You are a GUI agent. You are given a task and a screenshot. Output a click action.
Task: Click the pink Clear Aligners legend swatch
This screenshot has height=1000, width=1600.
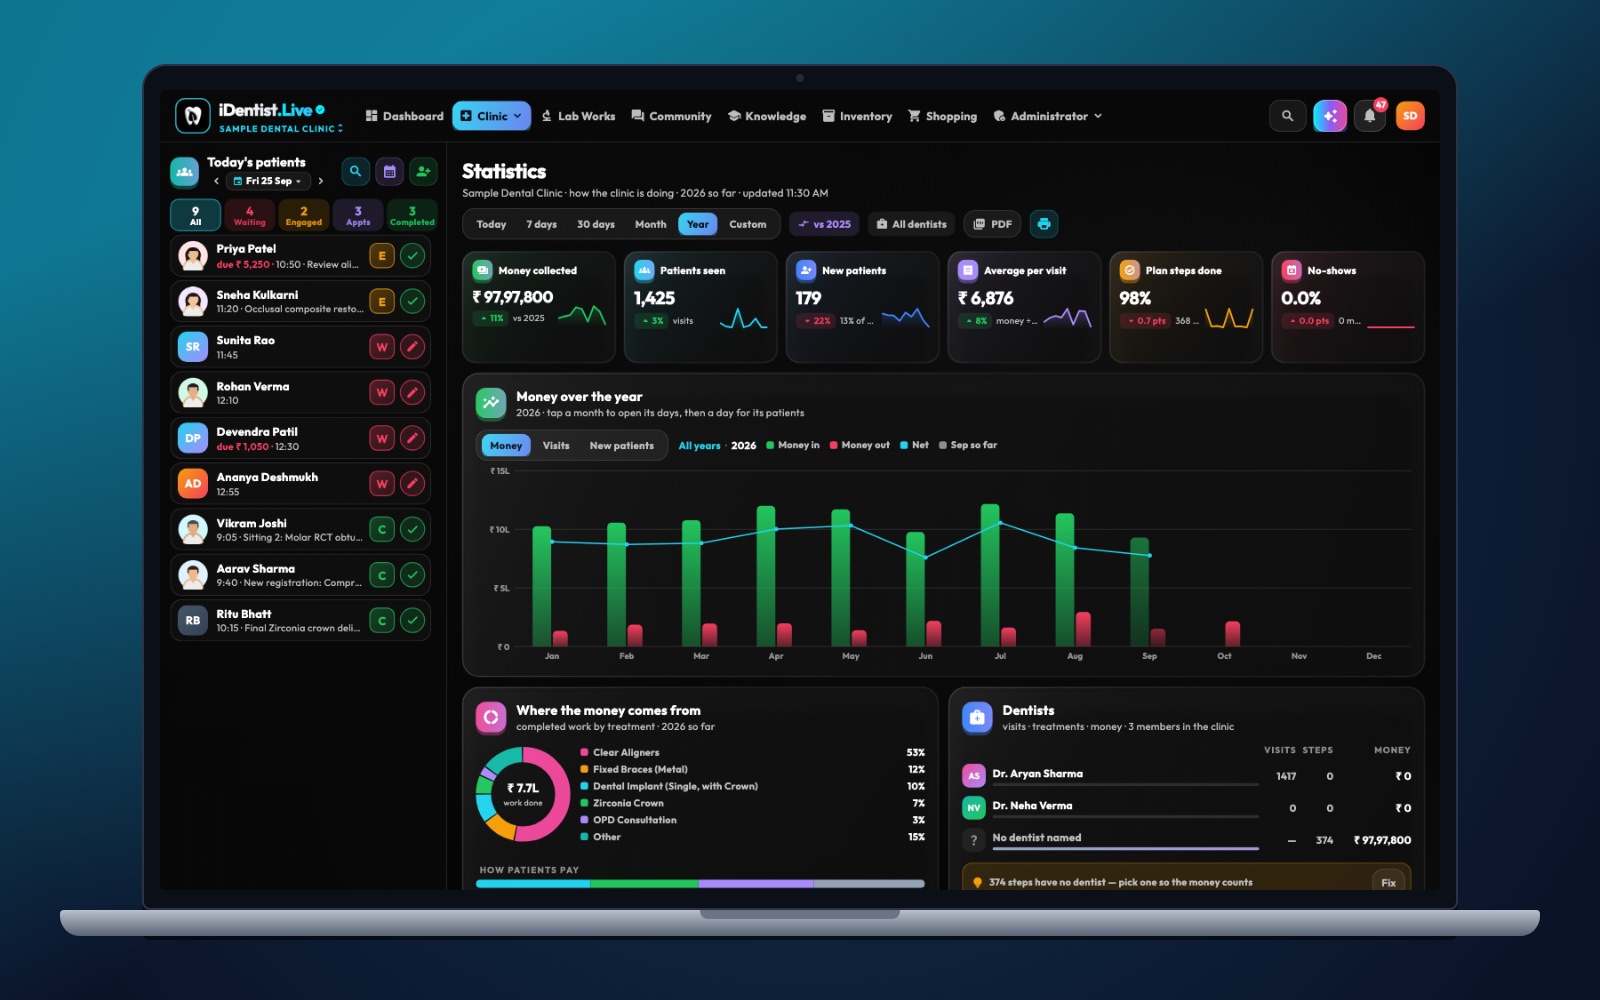click(x=584, y=752)
